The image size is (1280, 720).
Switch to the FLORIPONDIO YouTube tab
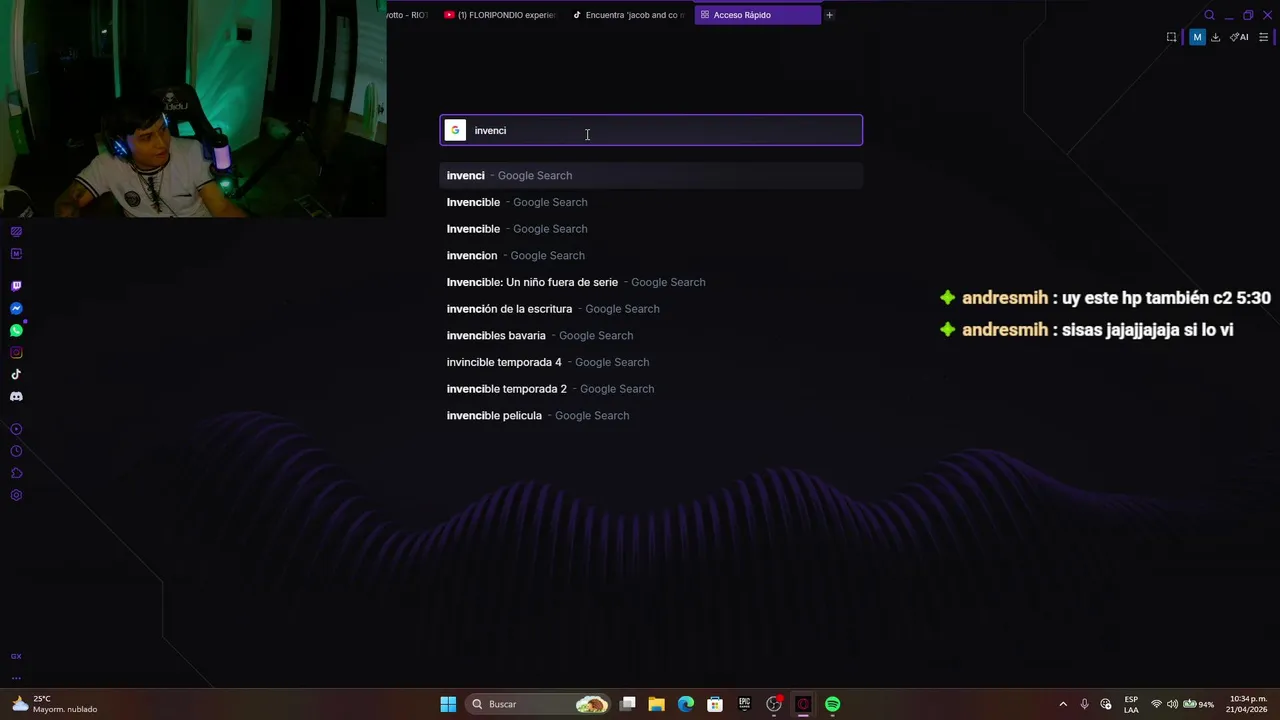(x=500, y=15)
